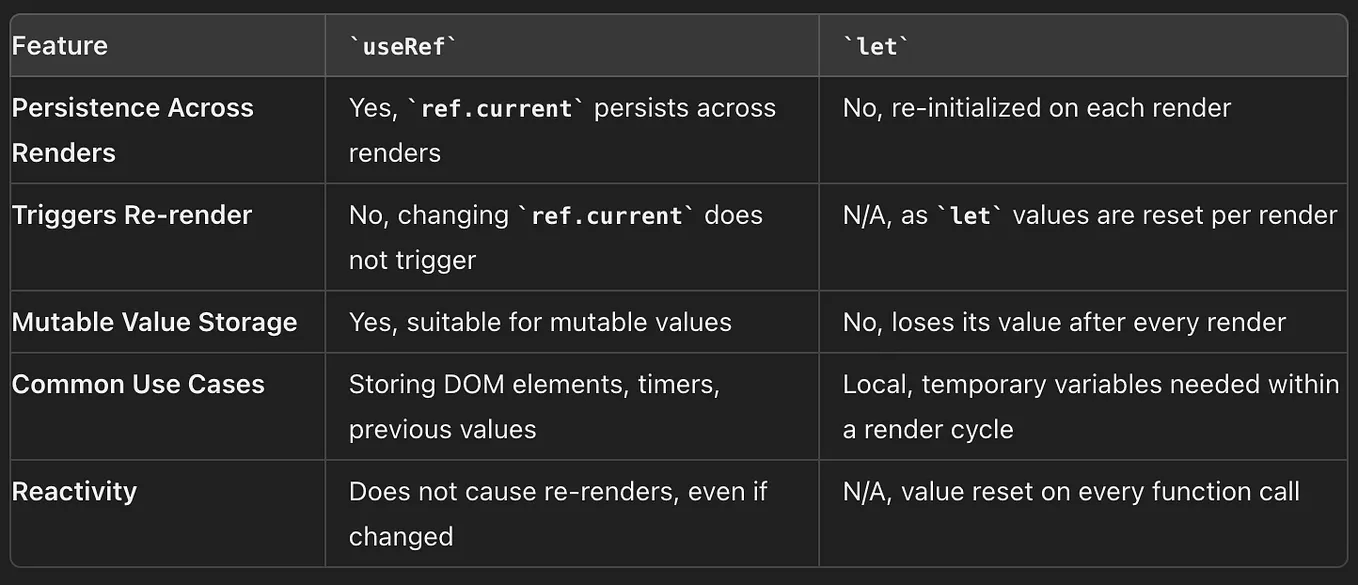Select "Storing DOM elements, timers" cell
Image resolution: width=1358 pixels, height=585 pixels.
[x=534, y=384]
